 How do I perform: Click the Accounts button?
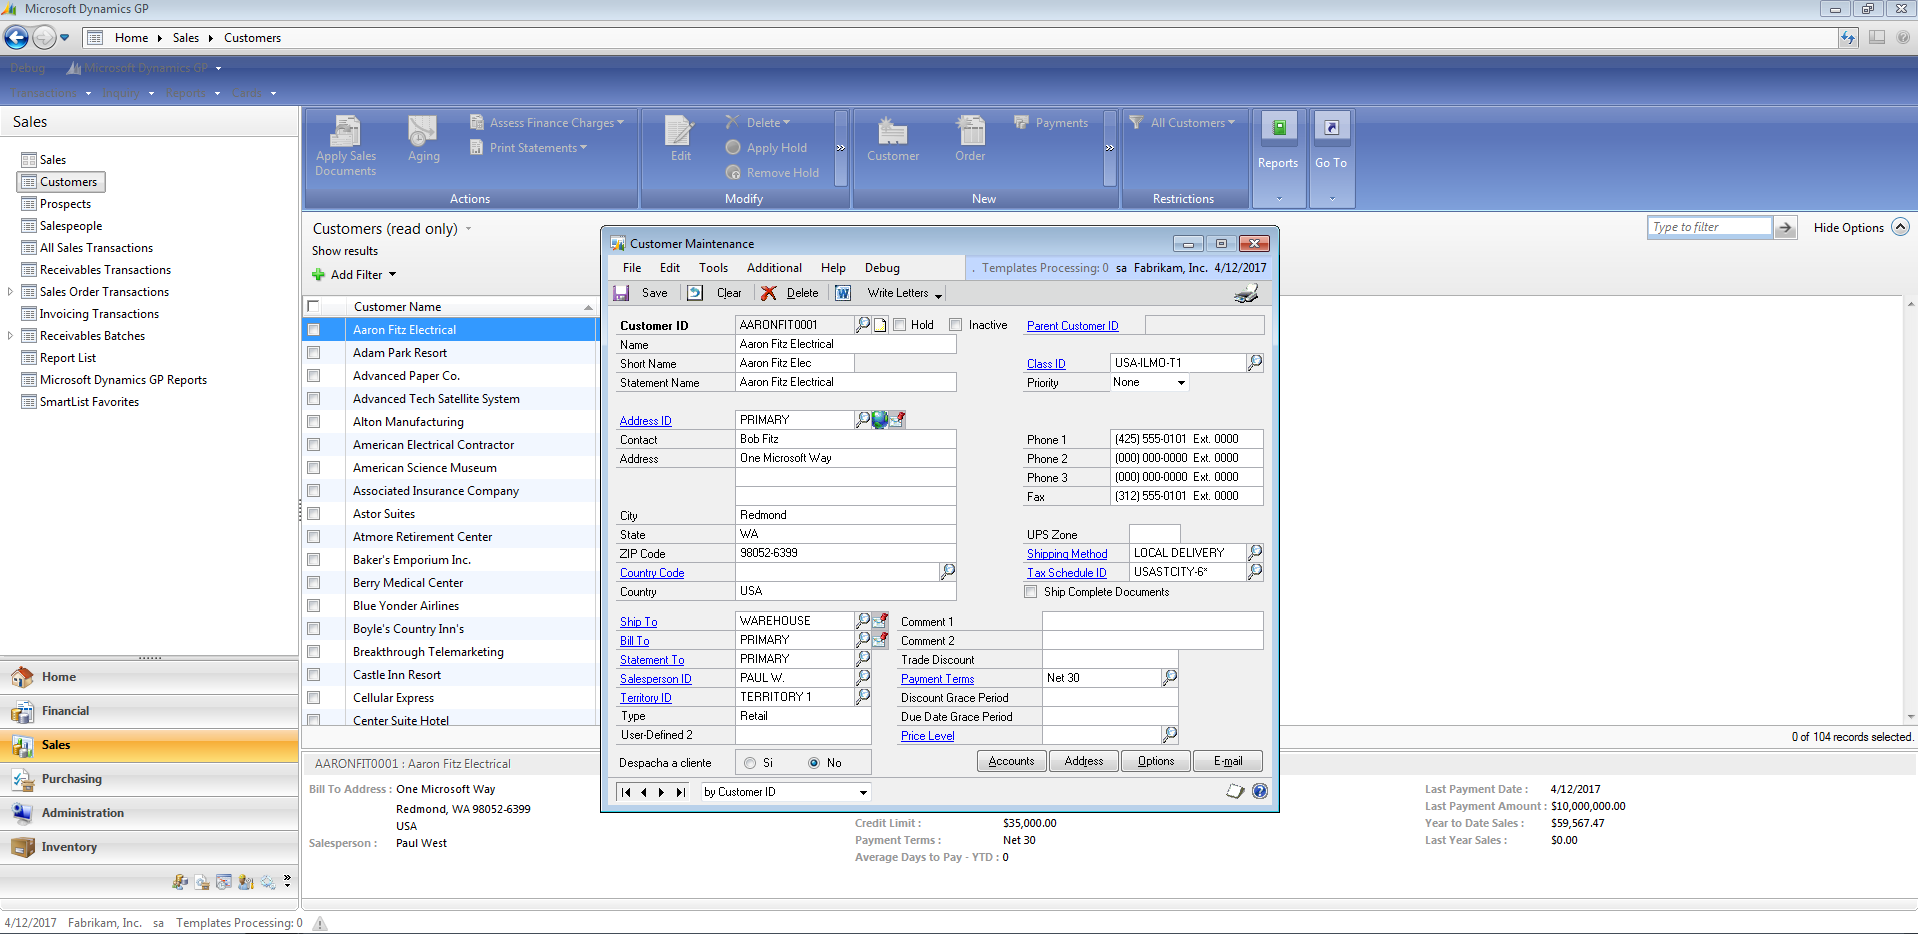[x=1011, y=761]
